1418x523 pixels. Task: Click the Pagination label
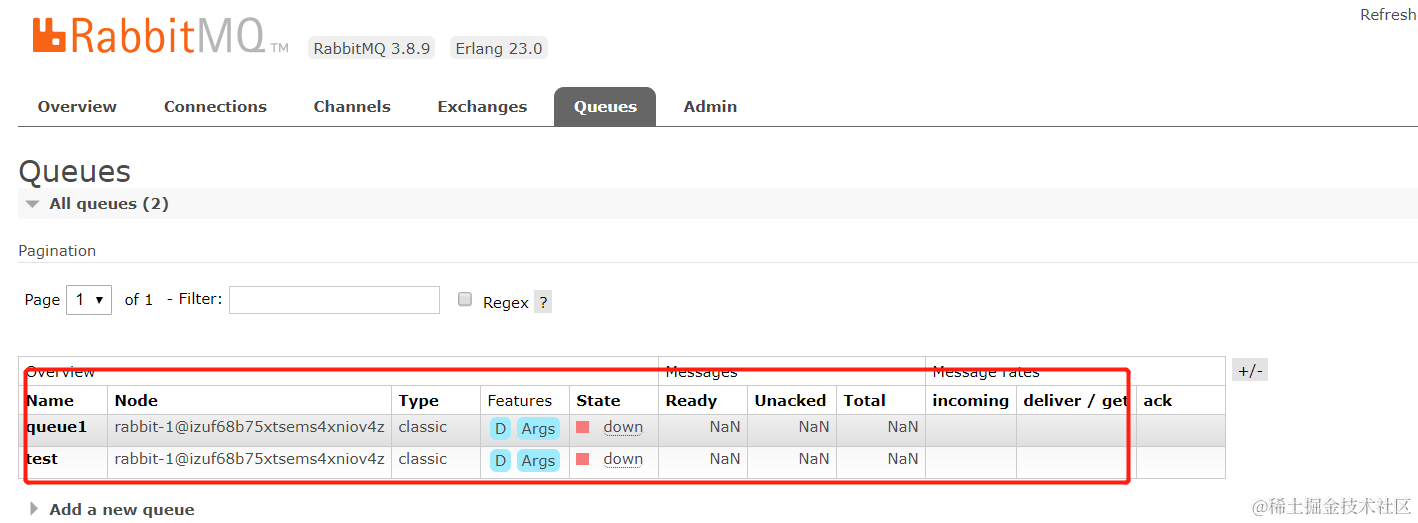(x=57, y=251)
